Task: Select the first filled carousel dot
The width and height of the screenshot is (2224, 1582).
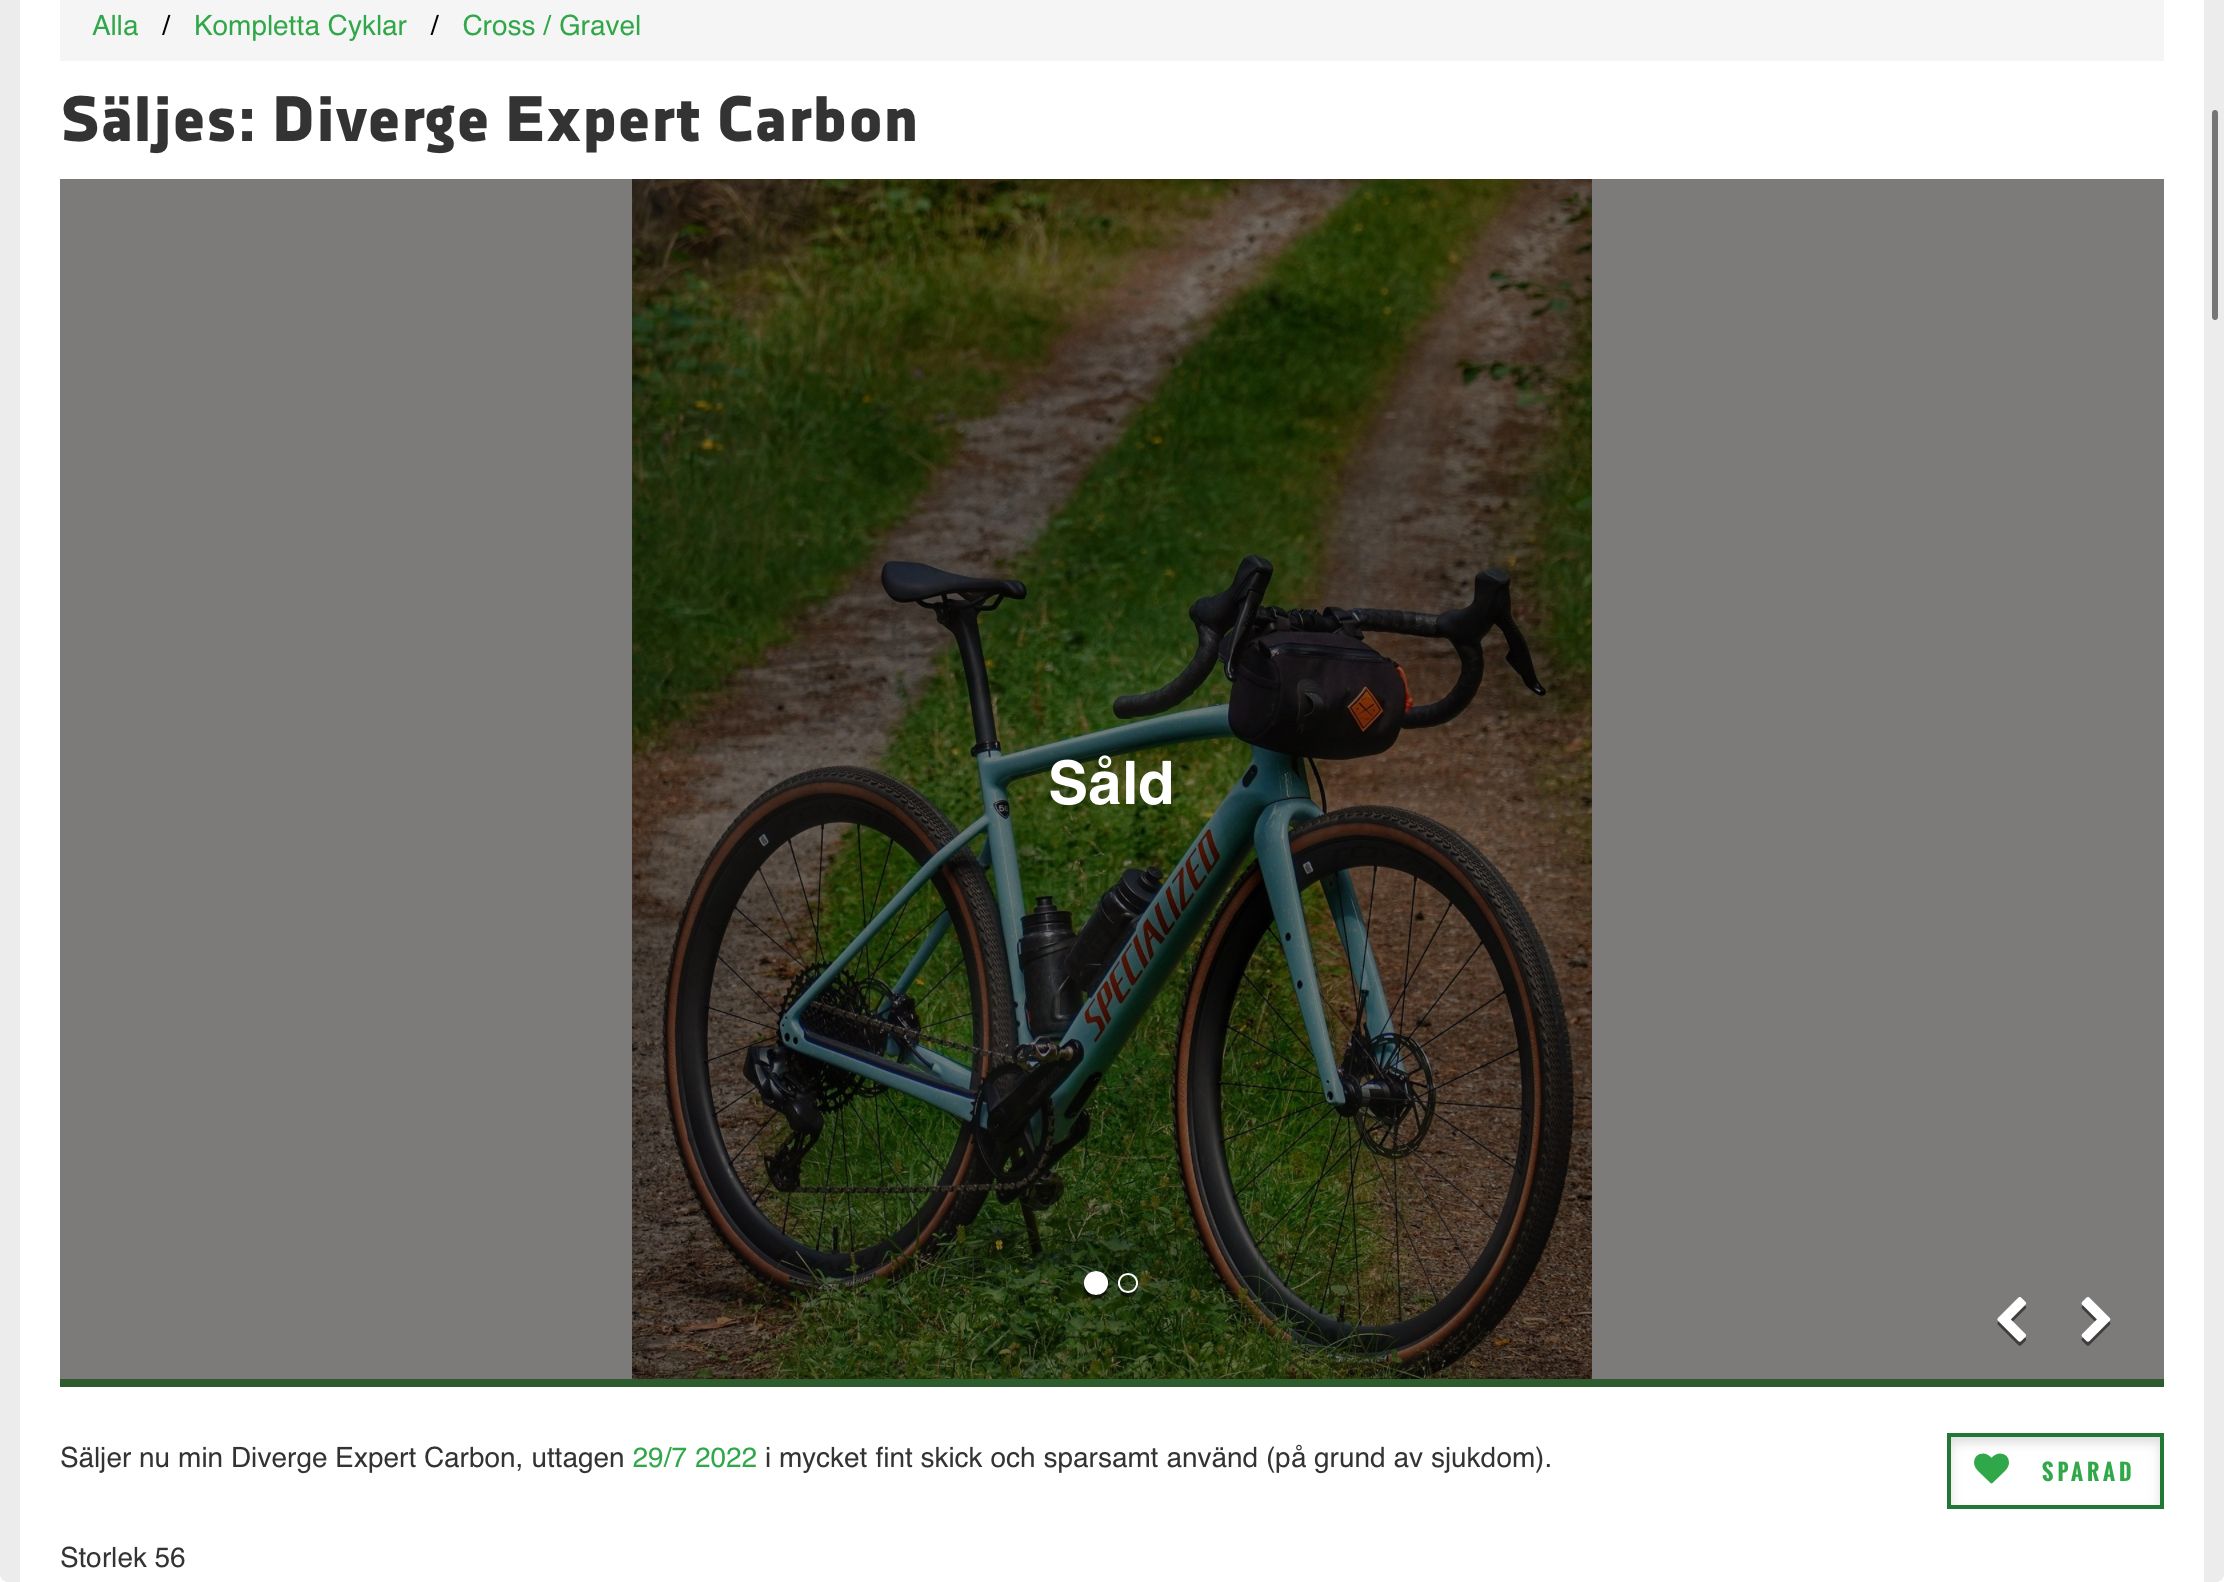Action: (1096, 1283)
